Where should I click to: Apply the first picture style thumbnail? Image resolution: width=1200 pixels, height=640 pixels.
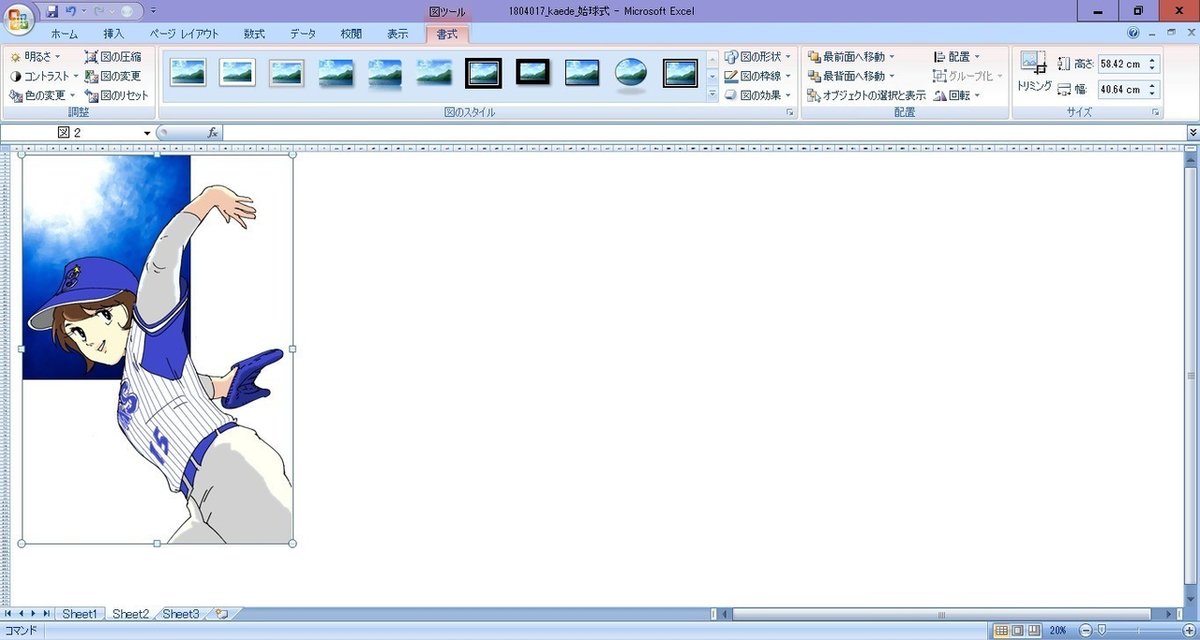pyautogui.click(x=188, y=73)
